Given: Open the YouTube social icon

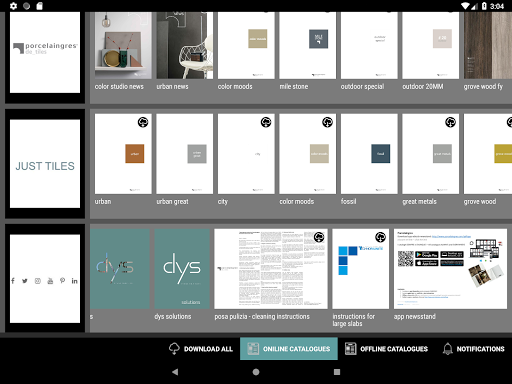Looking at the screenshot, I should click(50, 281).
